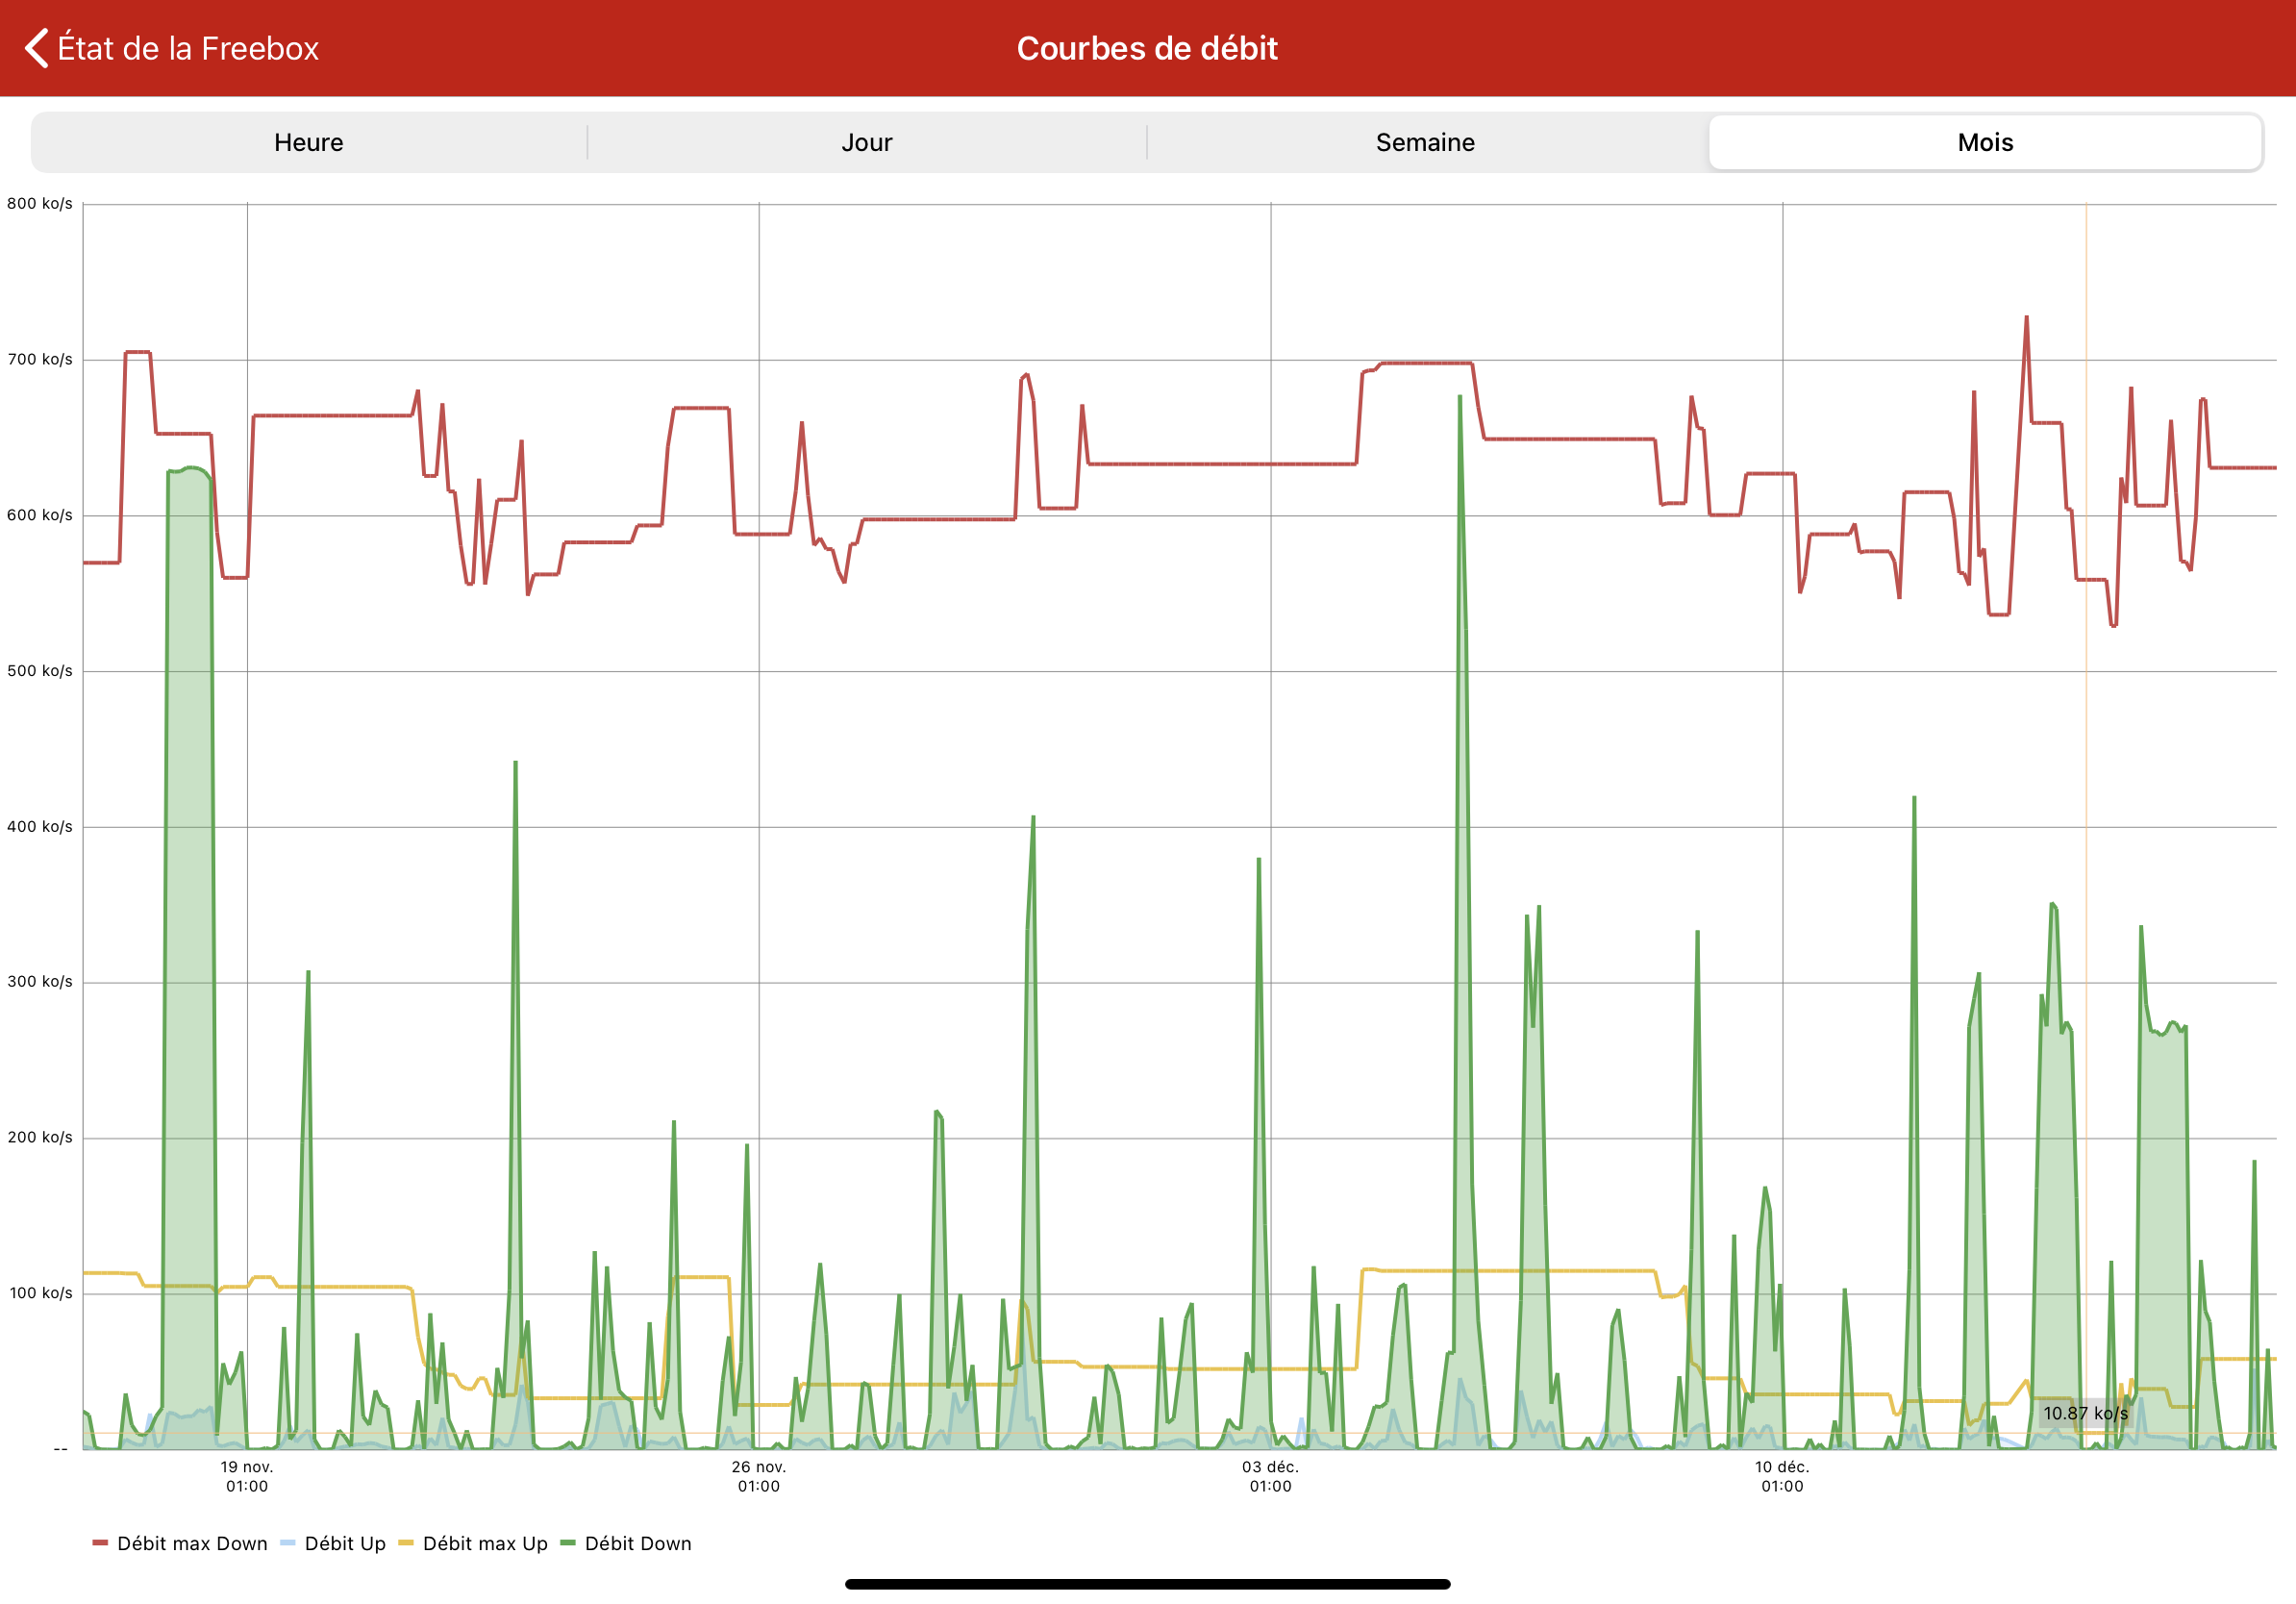Toggle the Débit Up blue legend swatch

tap(288, 1543)
